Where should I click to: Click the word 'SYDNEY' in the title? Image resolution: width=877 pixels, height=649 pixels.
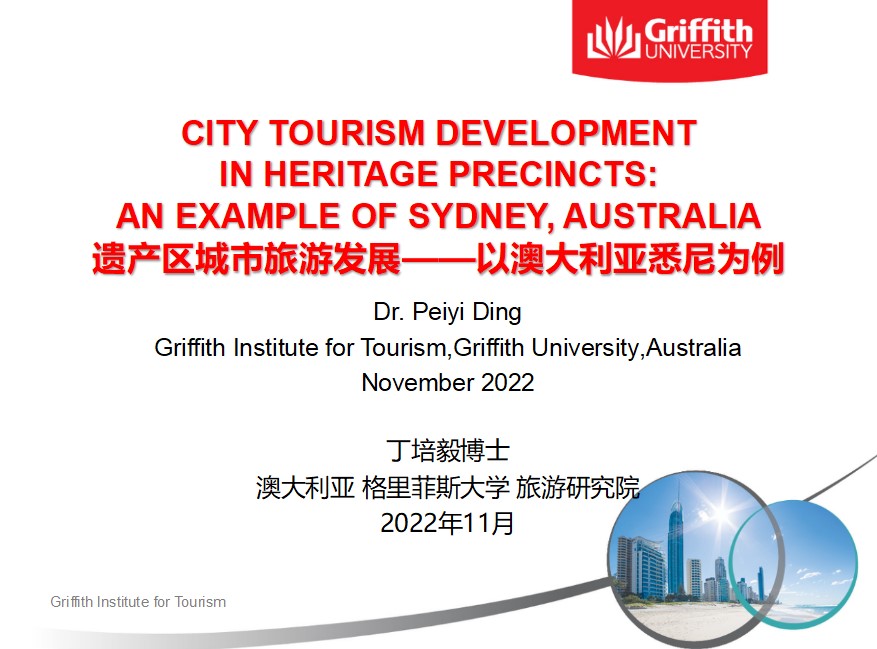[x=508, y=216]
